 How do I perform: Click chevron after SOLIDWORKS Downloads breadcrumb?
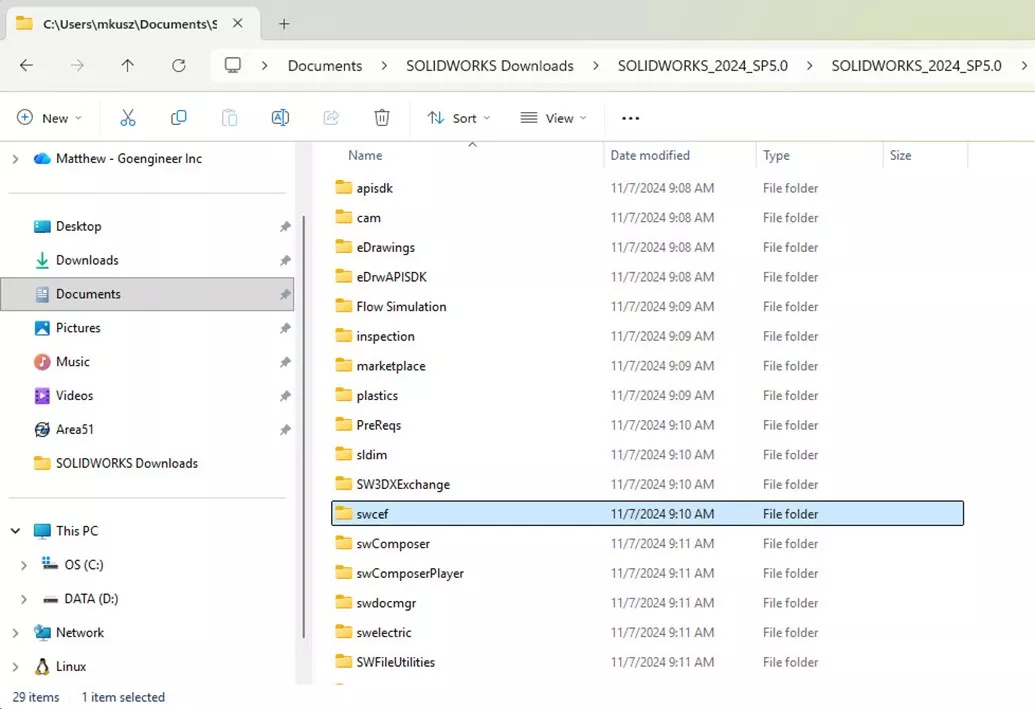click(595, 65)
